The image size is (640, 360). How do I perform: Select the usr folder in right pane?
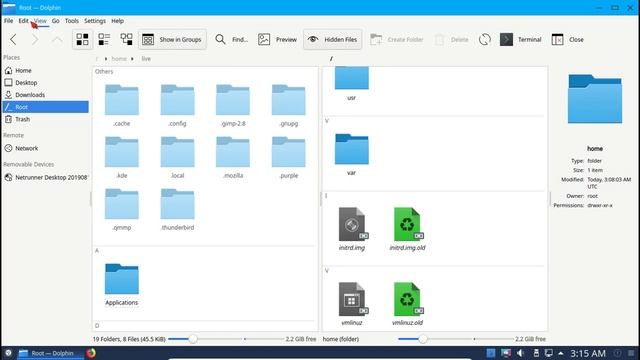[351, 84]
